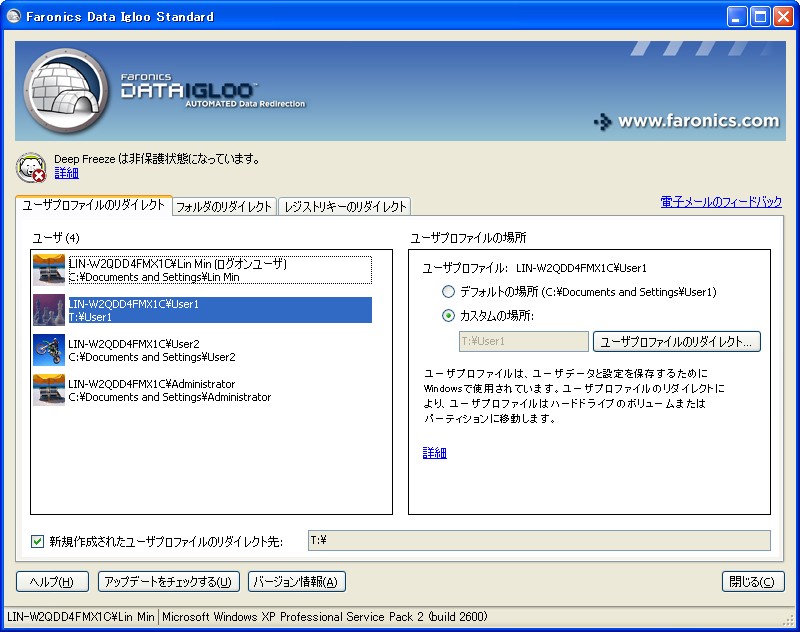The height and width of the screenshot is (632, 800).
Task: Click アップデートをチェックする(U) button
Action: click(168, 582)
